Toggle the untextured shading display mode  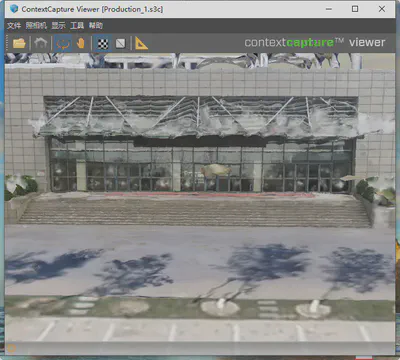[120, 43]
